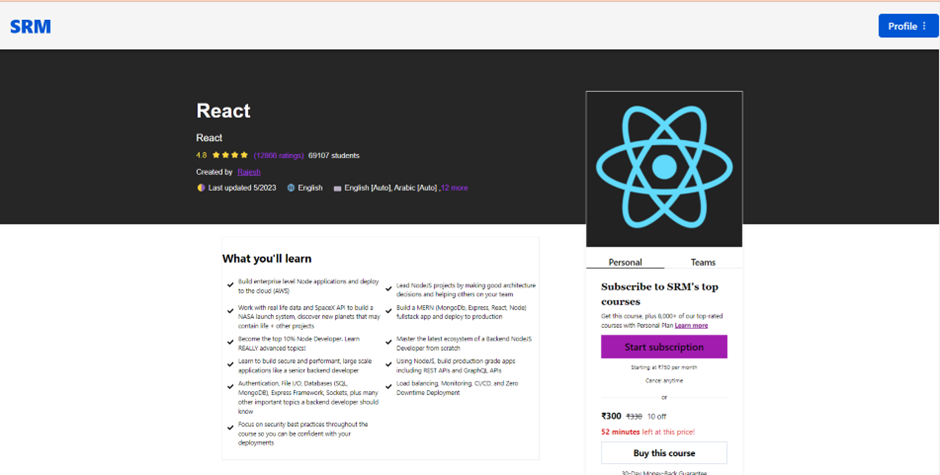
Task: Click the 'English [Auto], Arabic [Auto]' captions text
Action: [x=391, y=188]
